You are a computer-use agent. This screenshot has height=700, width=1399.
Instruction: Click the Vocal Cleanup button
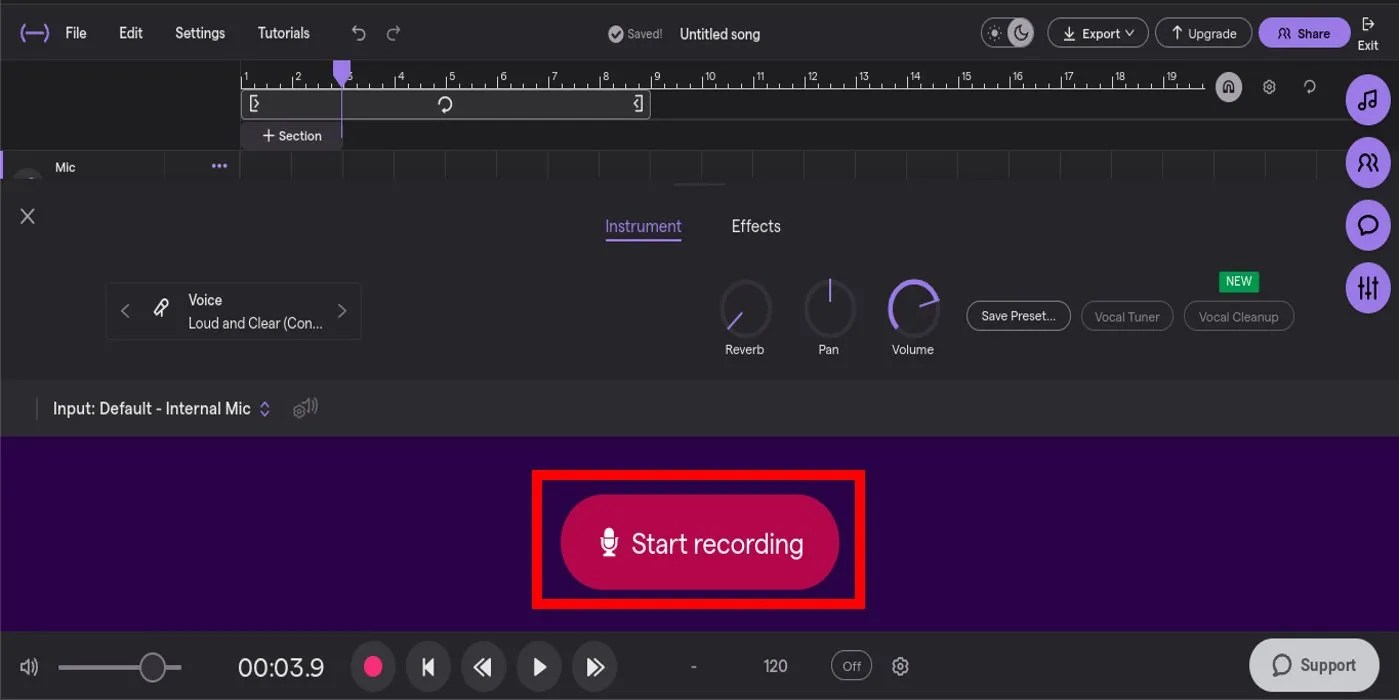(x=1238, y=316)
